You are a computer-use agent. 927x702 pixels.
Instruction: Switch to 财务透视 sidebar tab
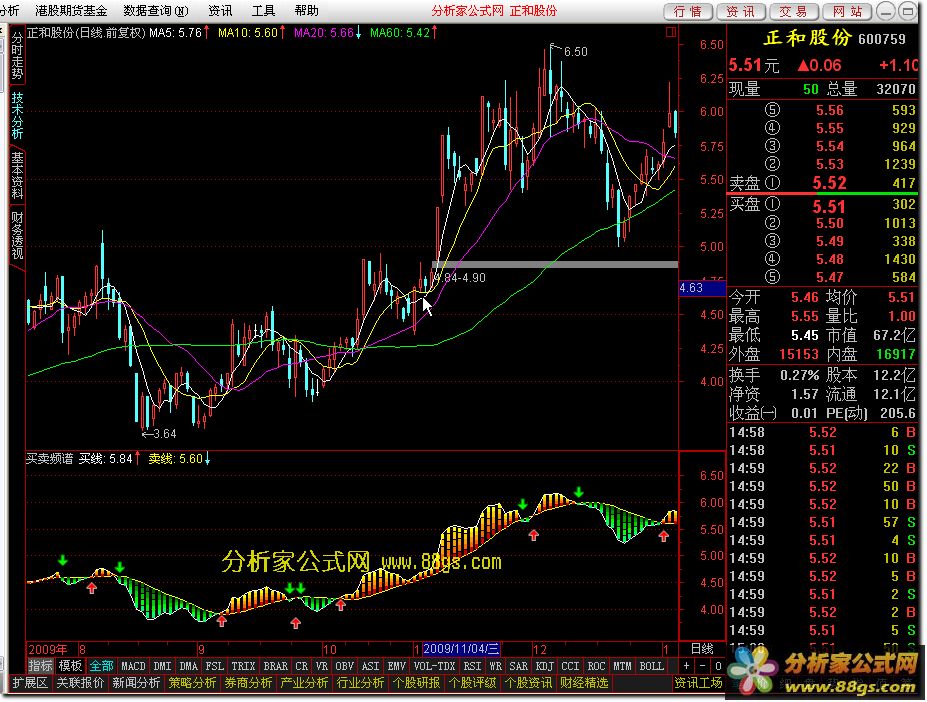pyautogui.click(x=17, y=235)
